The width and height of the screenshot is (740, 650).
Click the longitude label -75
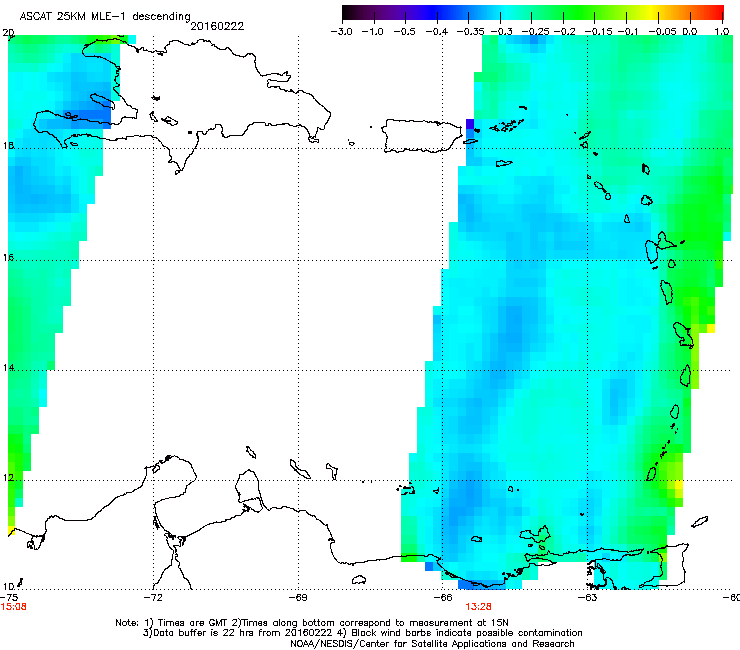pyautogui.click(x=9, y=597)
